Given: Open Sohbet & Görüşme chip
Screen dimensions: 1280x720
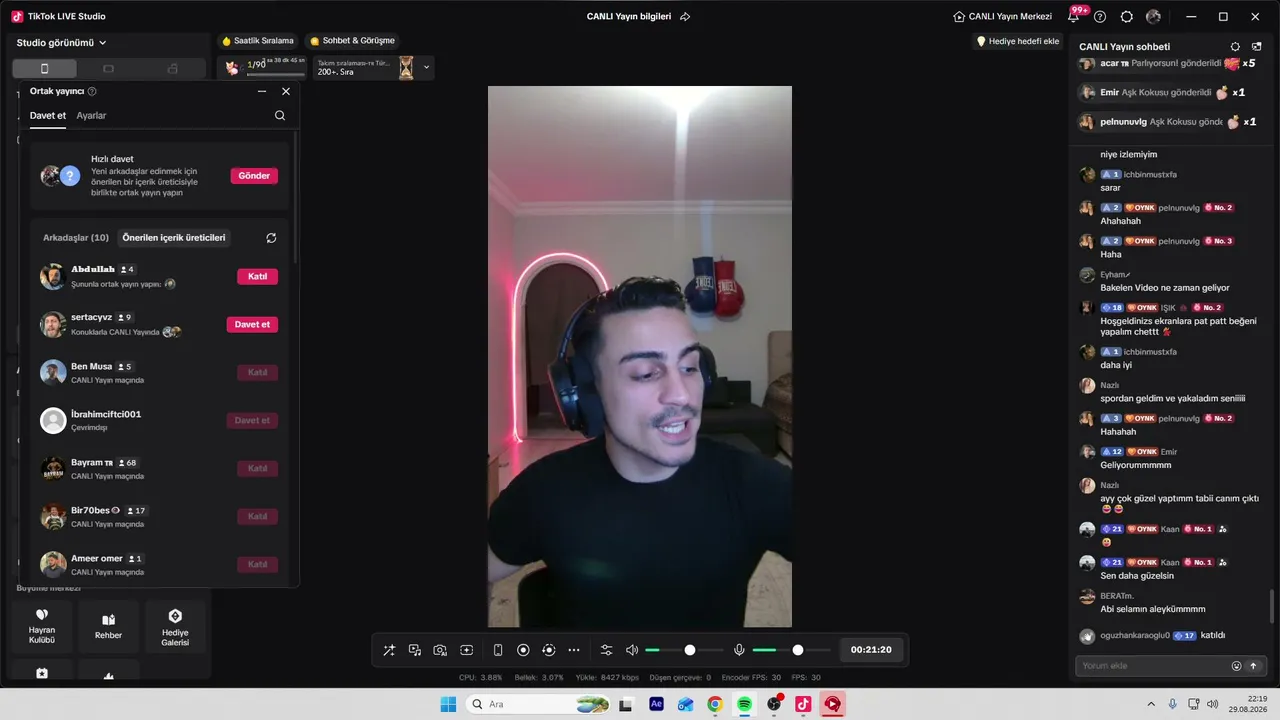Looking at the screenshot, I should 352,41.
